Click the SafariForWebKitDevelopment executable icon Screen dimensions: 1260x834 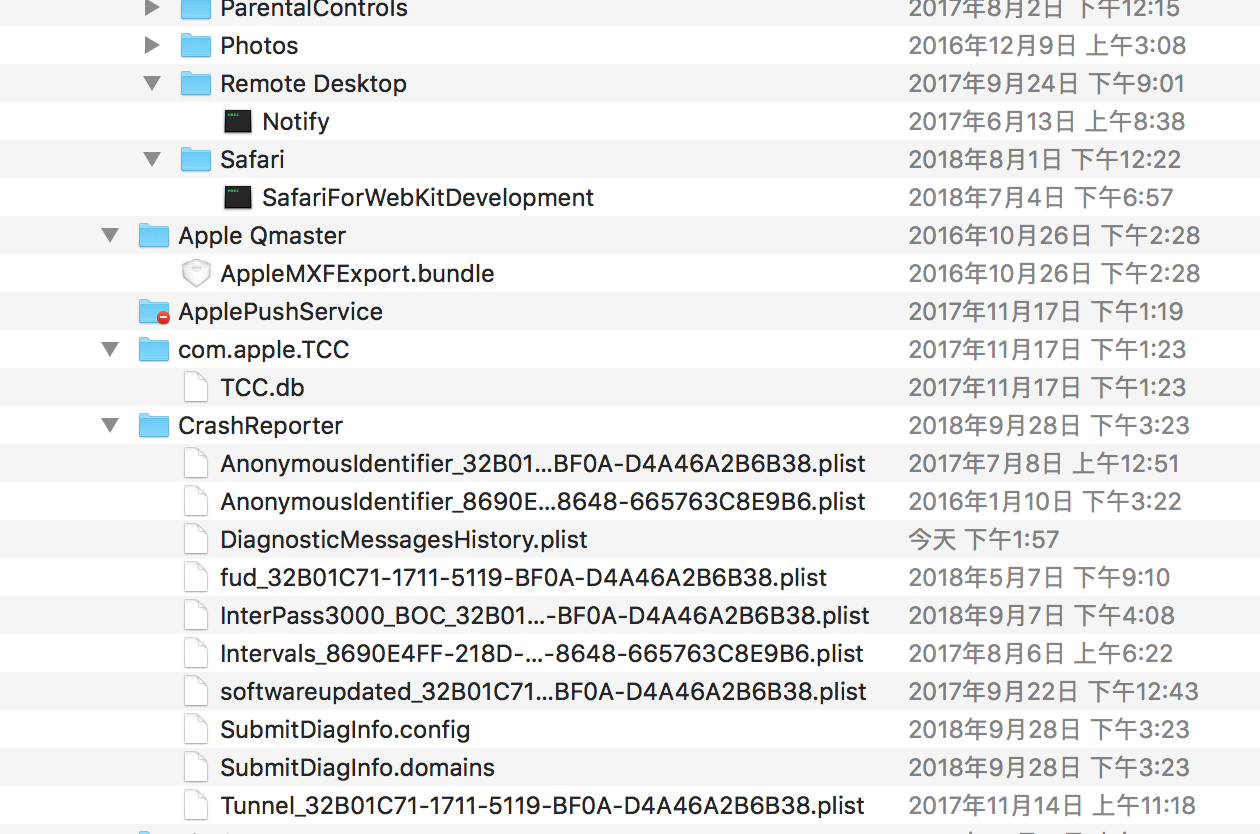pyautogui.click(x=238, y=197)
